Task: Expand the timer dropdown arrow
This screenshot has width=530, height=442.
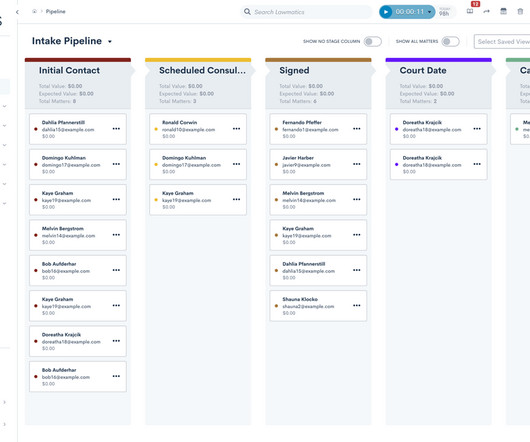Action: 429,12
